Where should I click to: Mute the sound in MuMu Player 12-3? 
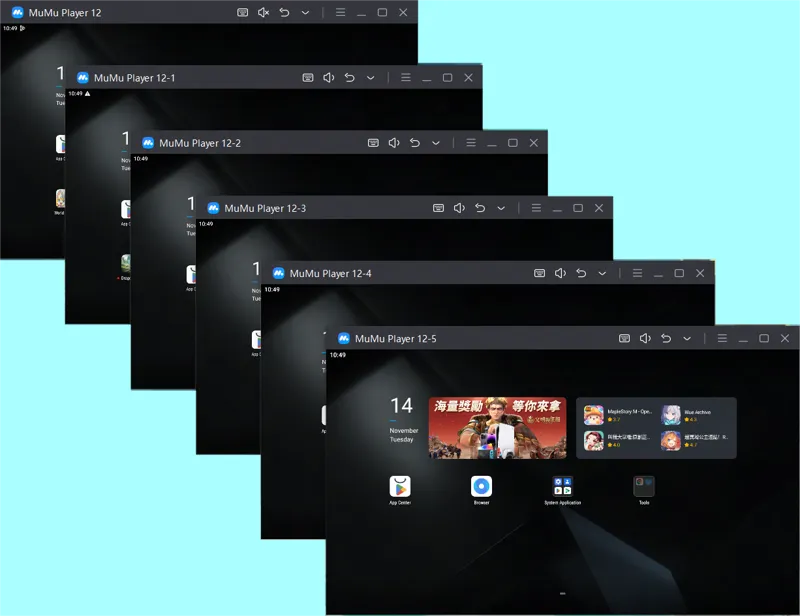coord(459,208)
